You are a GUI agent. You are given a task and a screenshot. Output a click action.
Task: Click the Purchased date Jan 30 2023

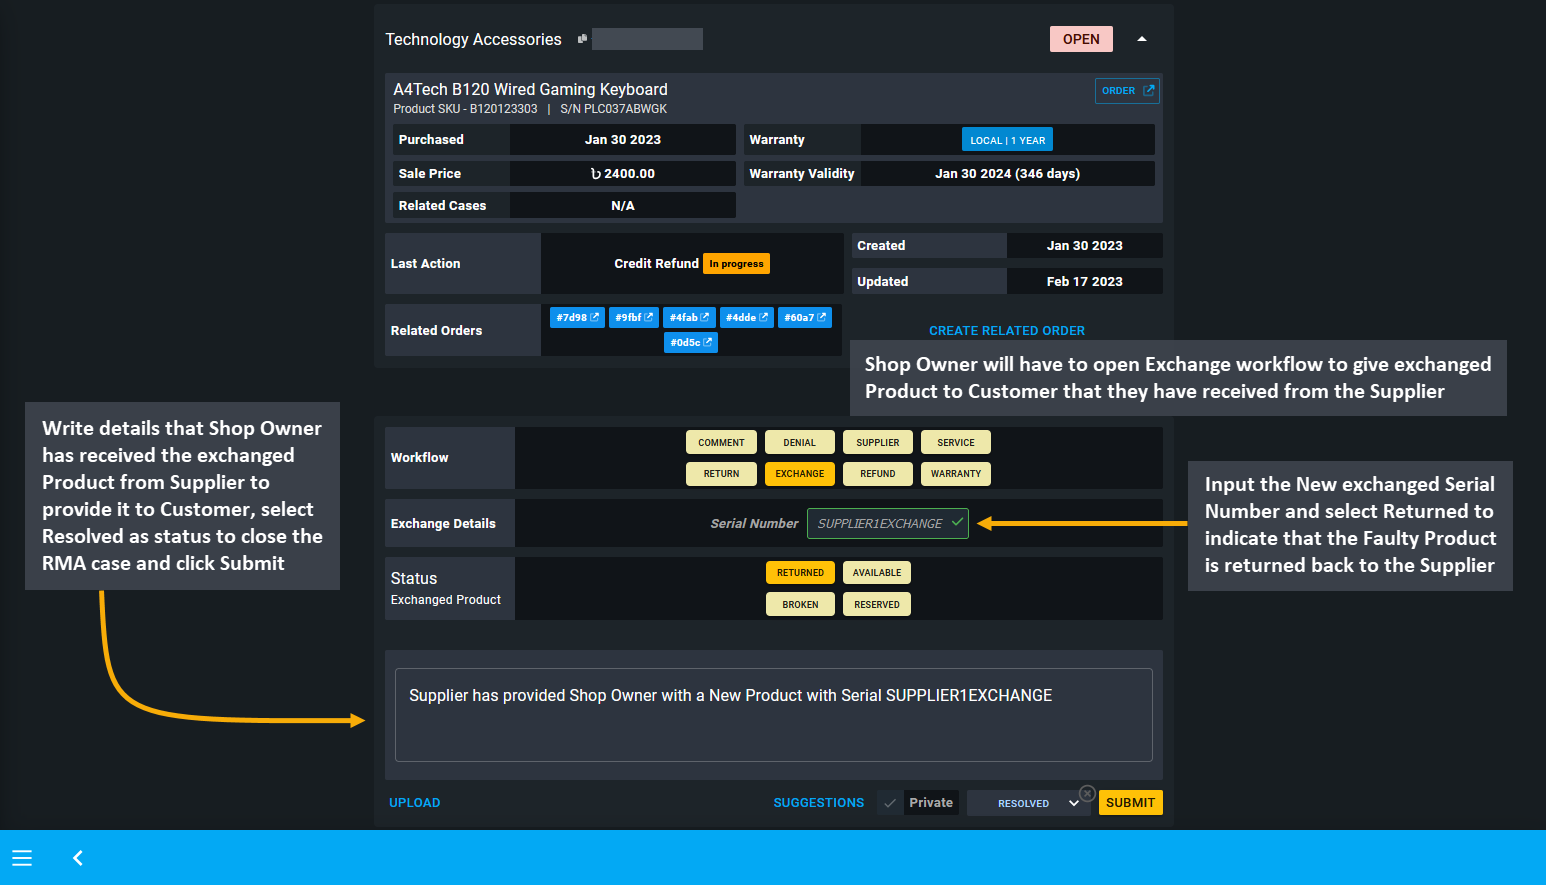tap(623, 140)
